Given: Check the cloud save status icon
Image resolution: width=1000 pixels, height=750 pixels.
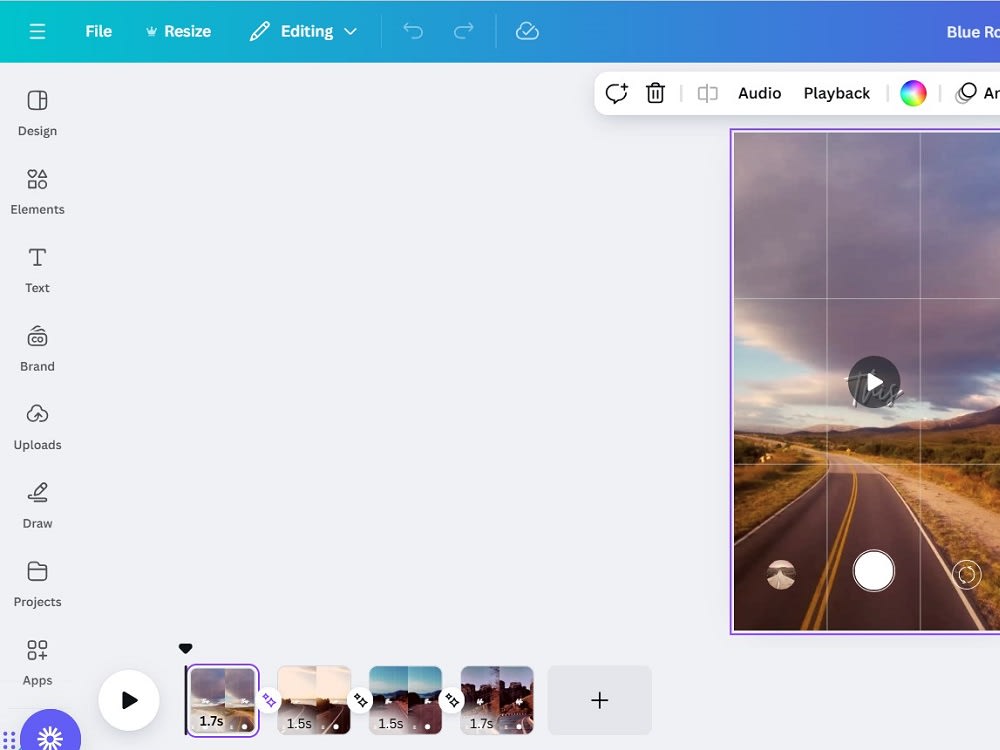Looking at the screenshot, I should 527,31.
